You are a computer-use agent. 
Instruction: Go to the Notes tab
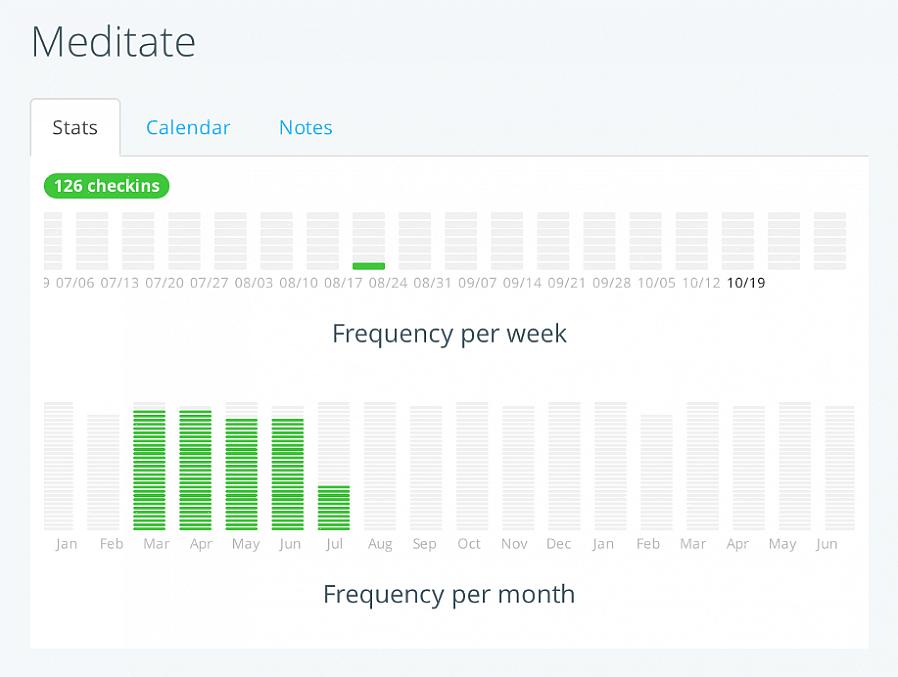(305, 128)
